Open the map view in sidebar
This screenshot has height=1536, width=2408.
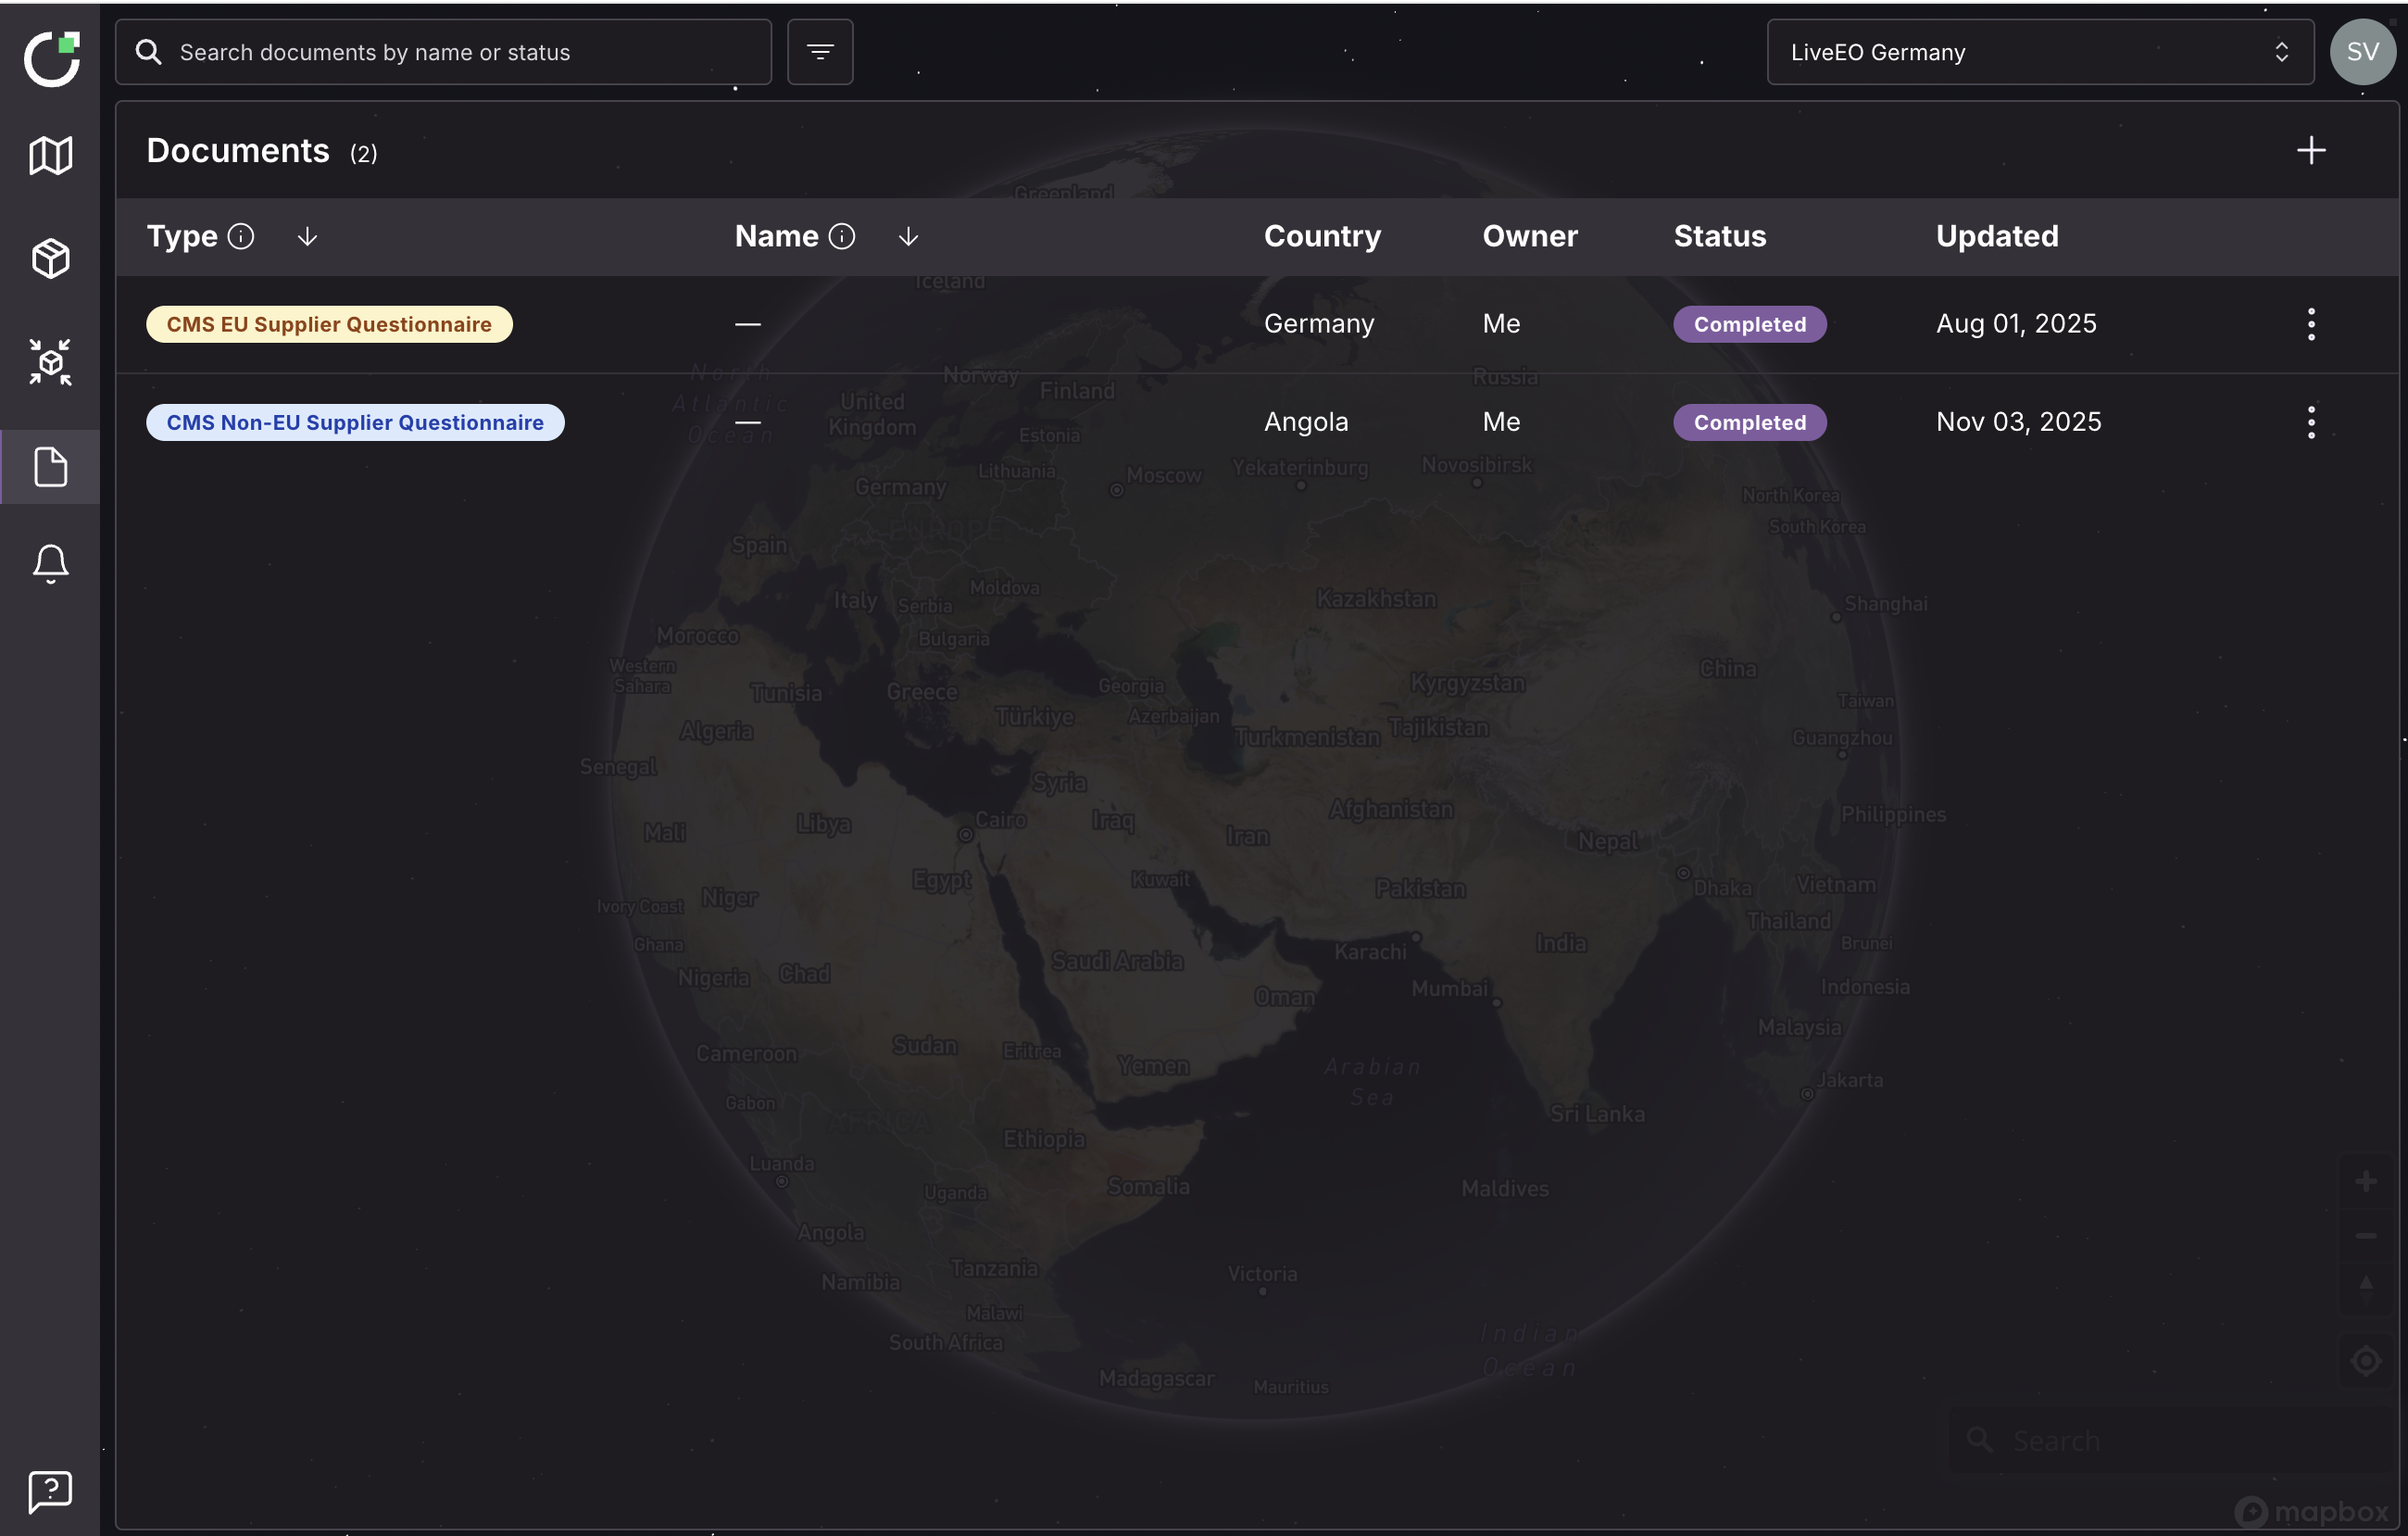50,155
